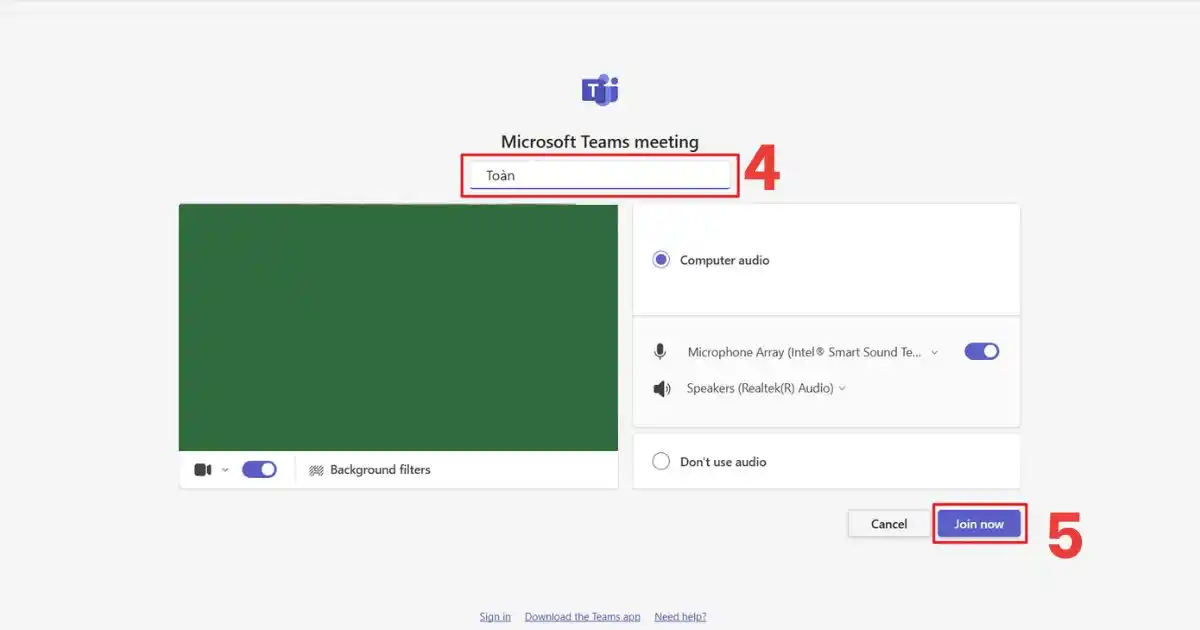
Task: Turn off the camera toggle switch
Action: click(259, 470)
